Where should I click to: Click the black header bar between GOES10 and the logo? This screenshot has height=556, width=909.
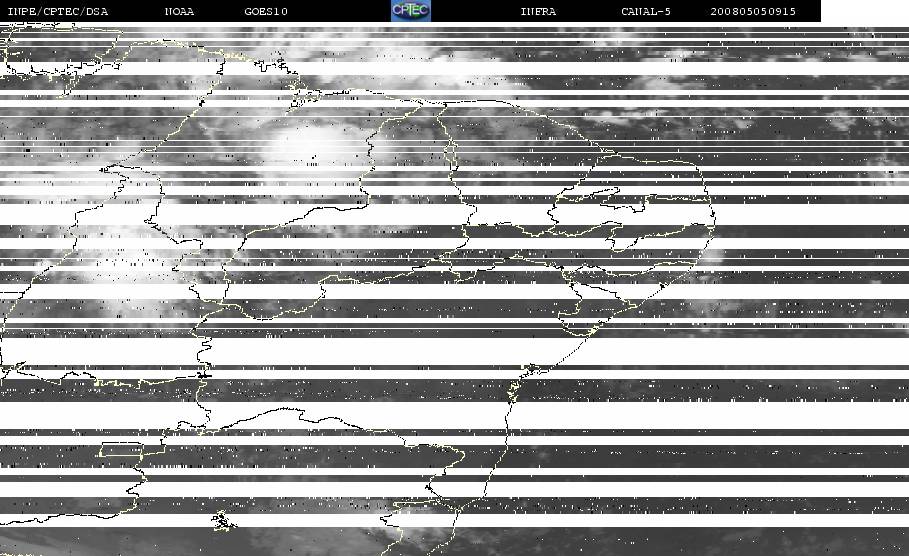[x=339, y=11]
